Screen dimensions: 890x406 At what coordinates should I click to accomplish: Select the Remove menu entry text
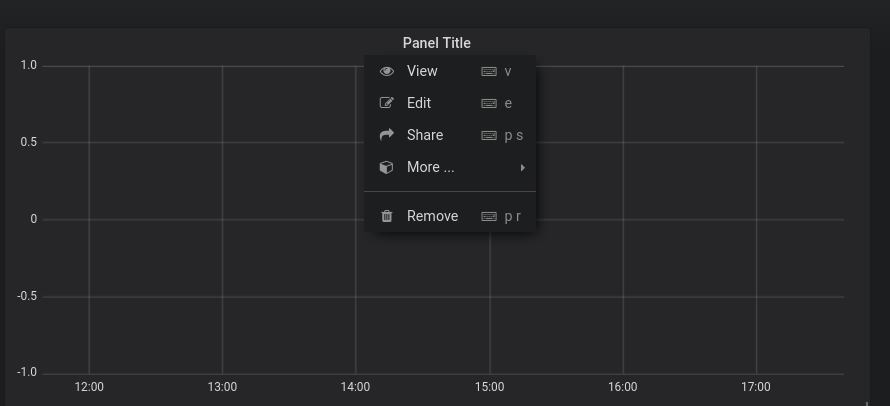(433, 216)
